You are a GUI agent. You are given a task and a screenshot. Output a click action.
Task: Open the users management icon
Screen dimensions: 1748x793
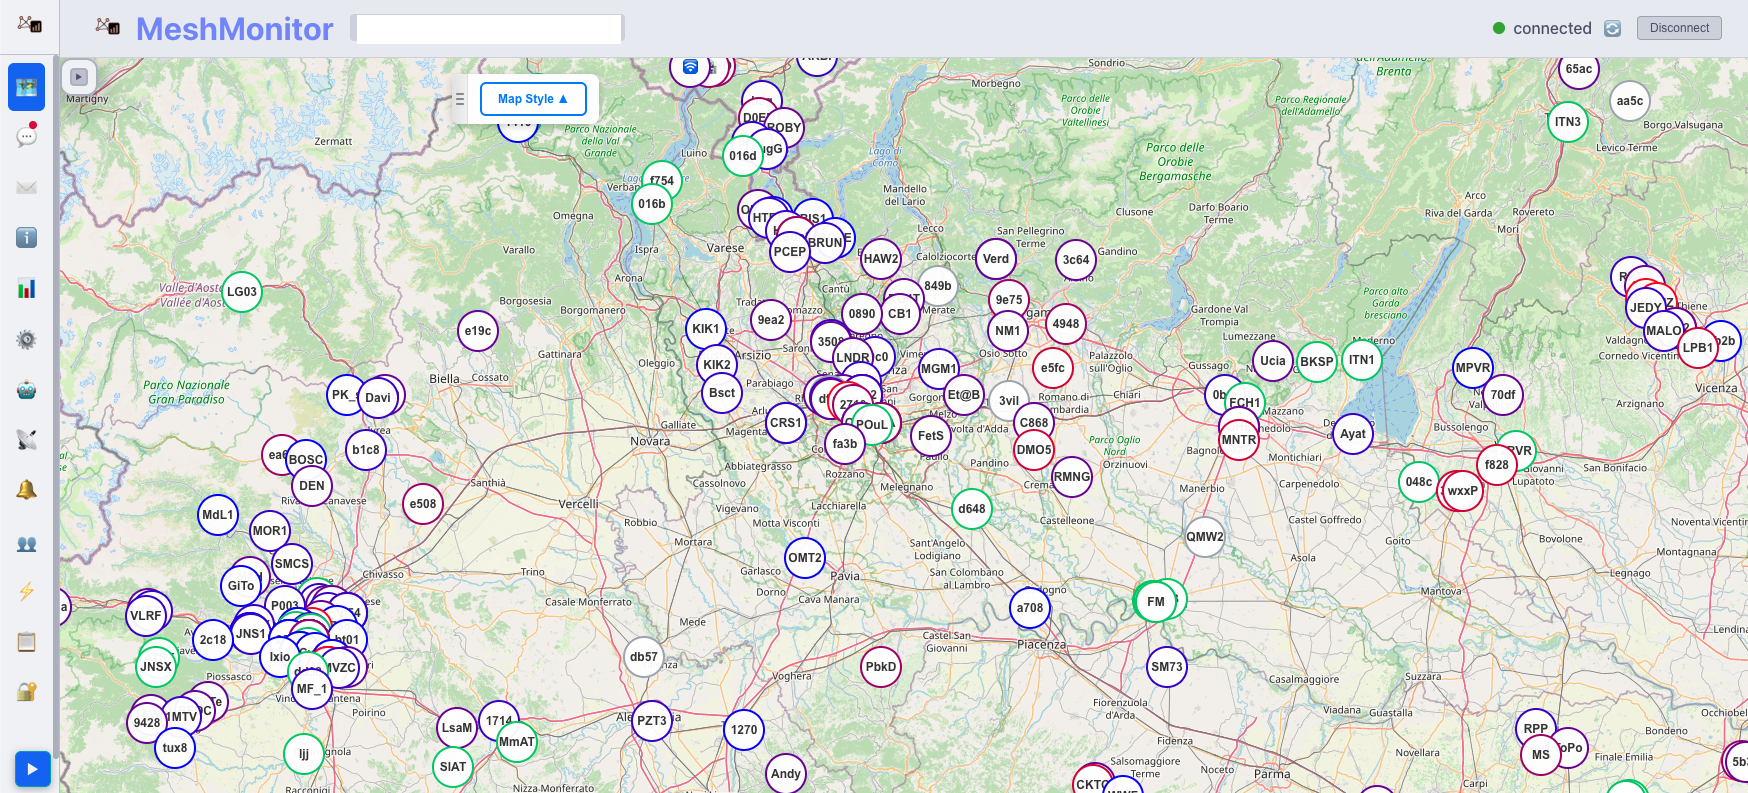click(x=27, y=544)
